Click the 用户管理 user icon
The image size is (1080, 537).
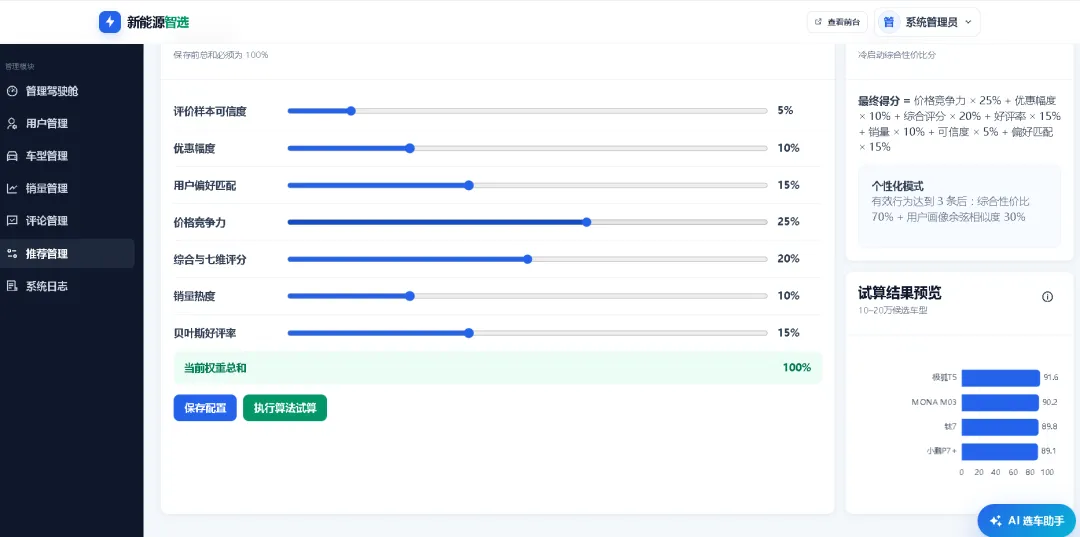12,123
